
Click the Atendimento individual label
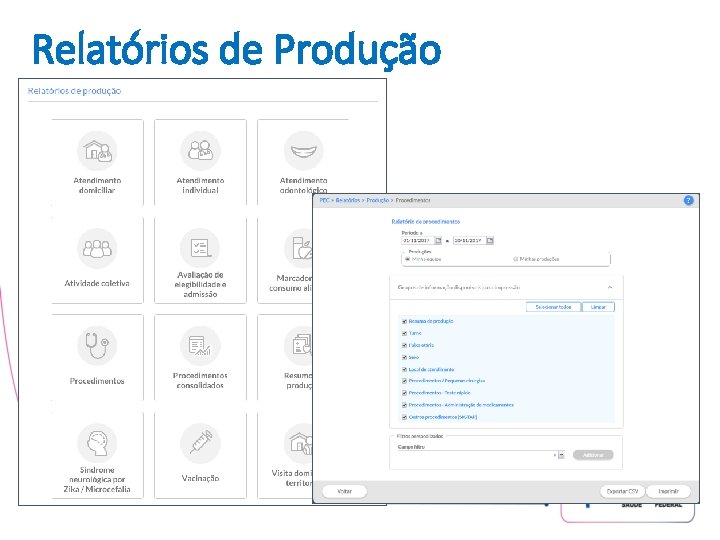point(200,185)
